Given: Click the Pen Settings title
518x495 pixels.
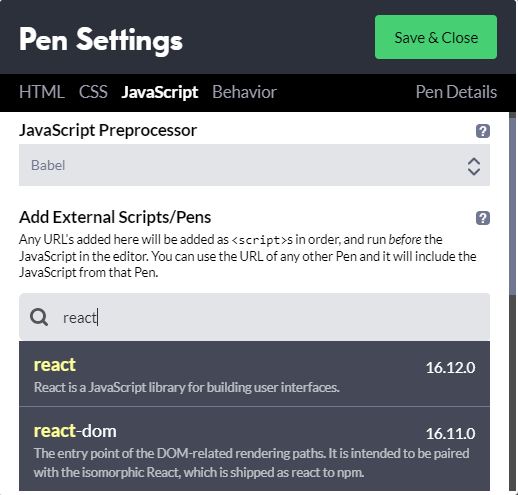Looking at the screenshot, I should 101,40.
